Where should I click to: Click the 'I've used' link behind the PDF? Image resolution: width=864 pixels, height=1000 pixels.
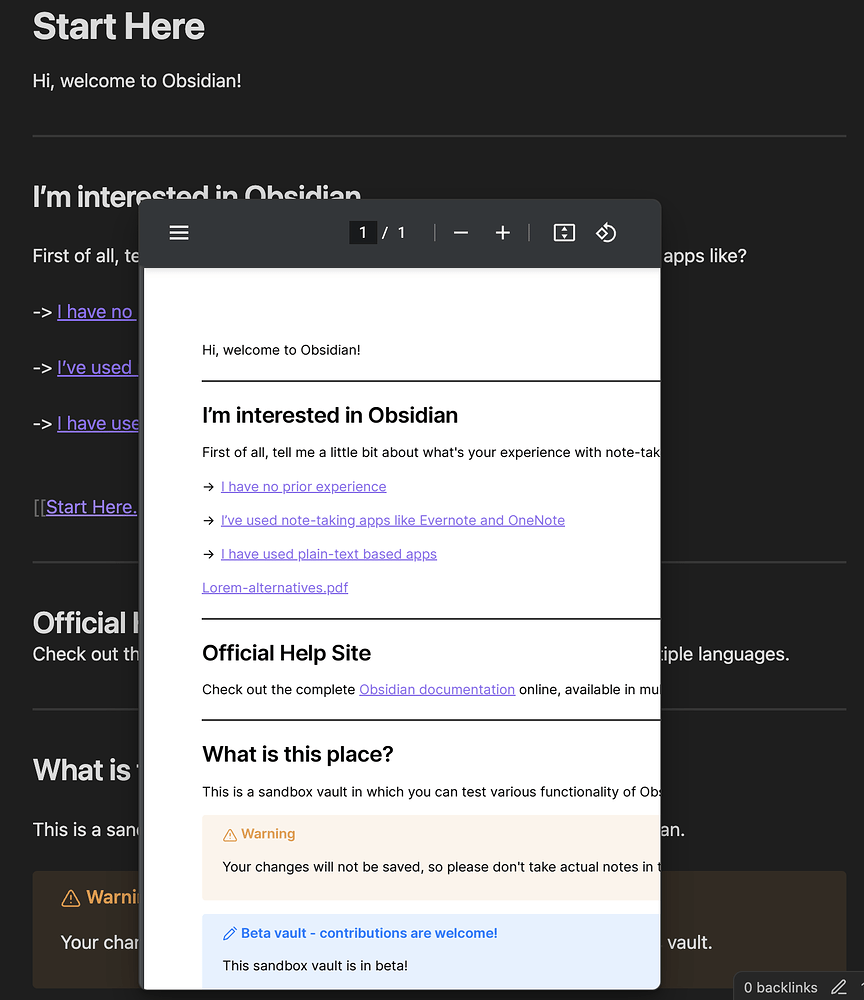[x=97, y=367]
